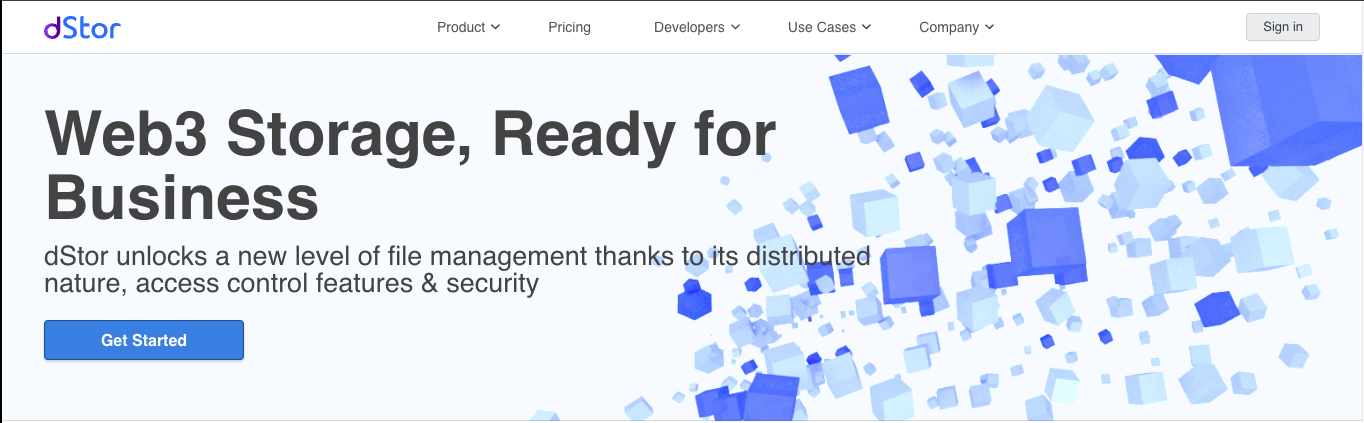Expand the Developers dropdown arrow
The height and width of the screenshot is (423, 1364).
pos(736,27)
